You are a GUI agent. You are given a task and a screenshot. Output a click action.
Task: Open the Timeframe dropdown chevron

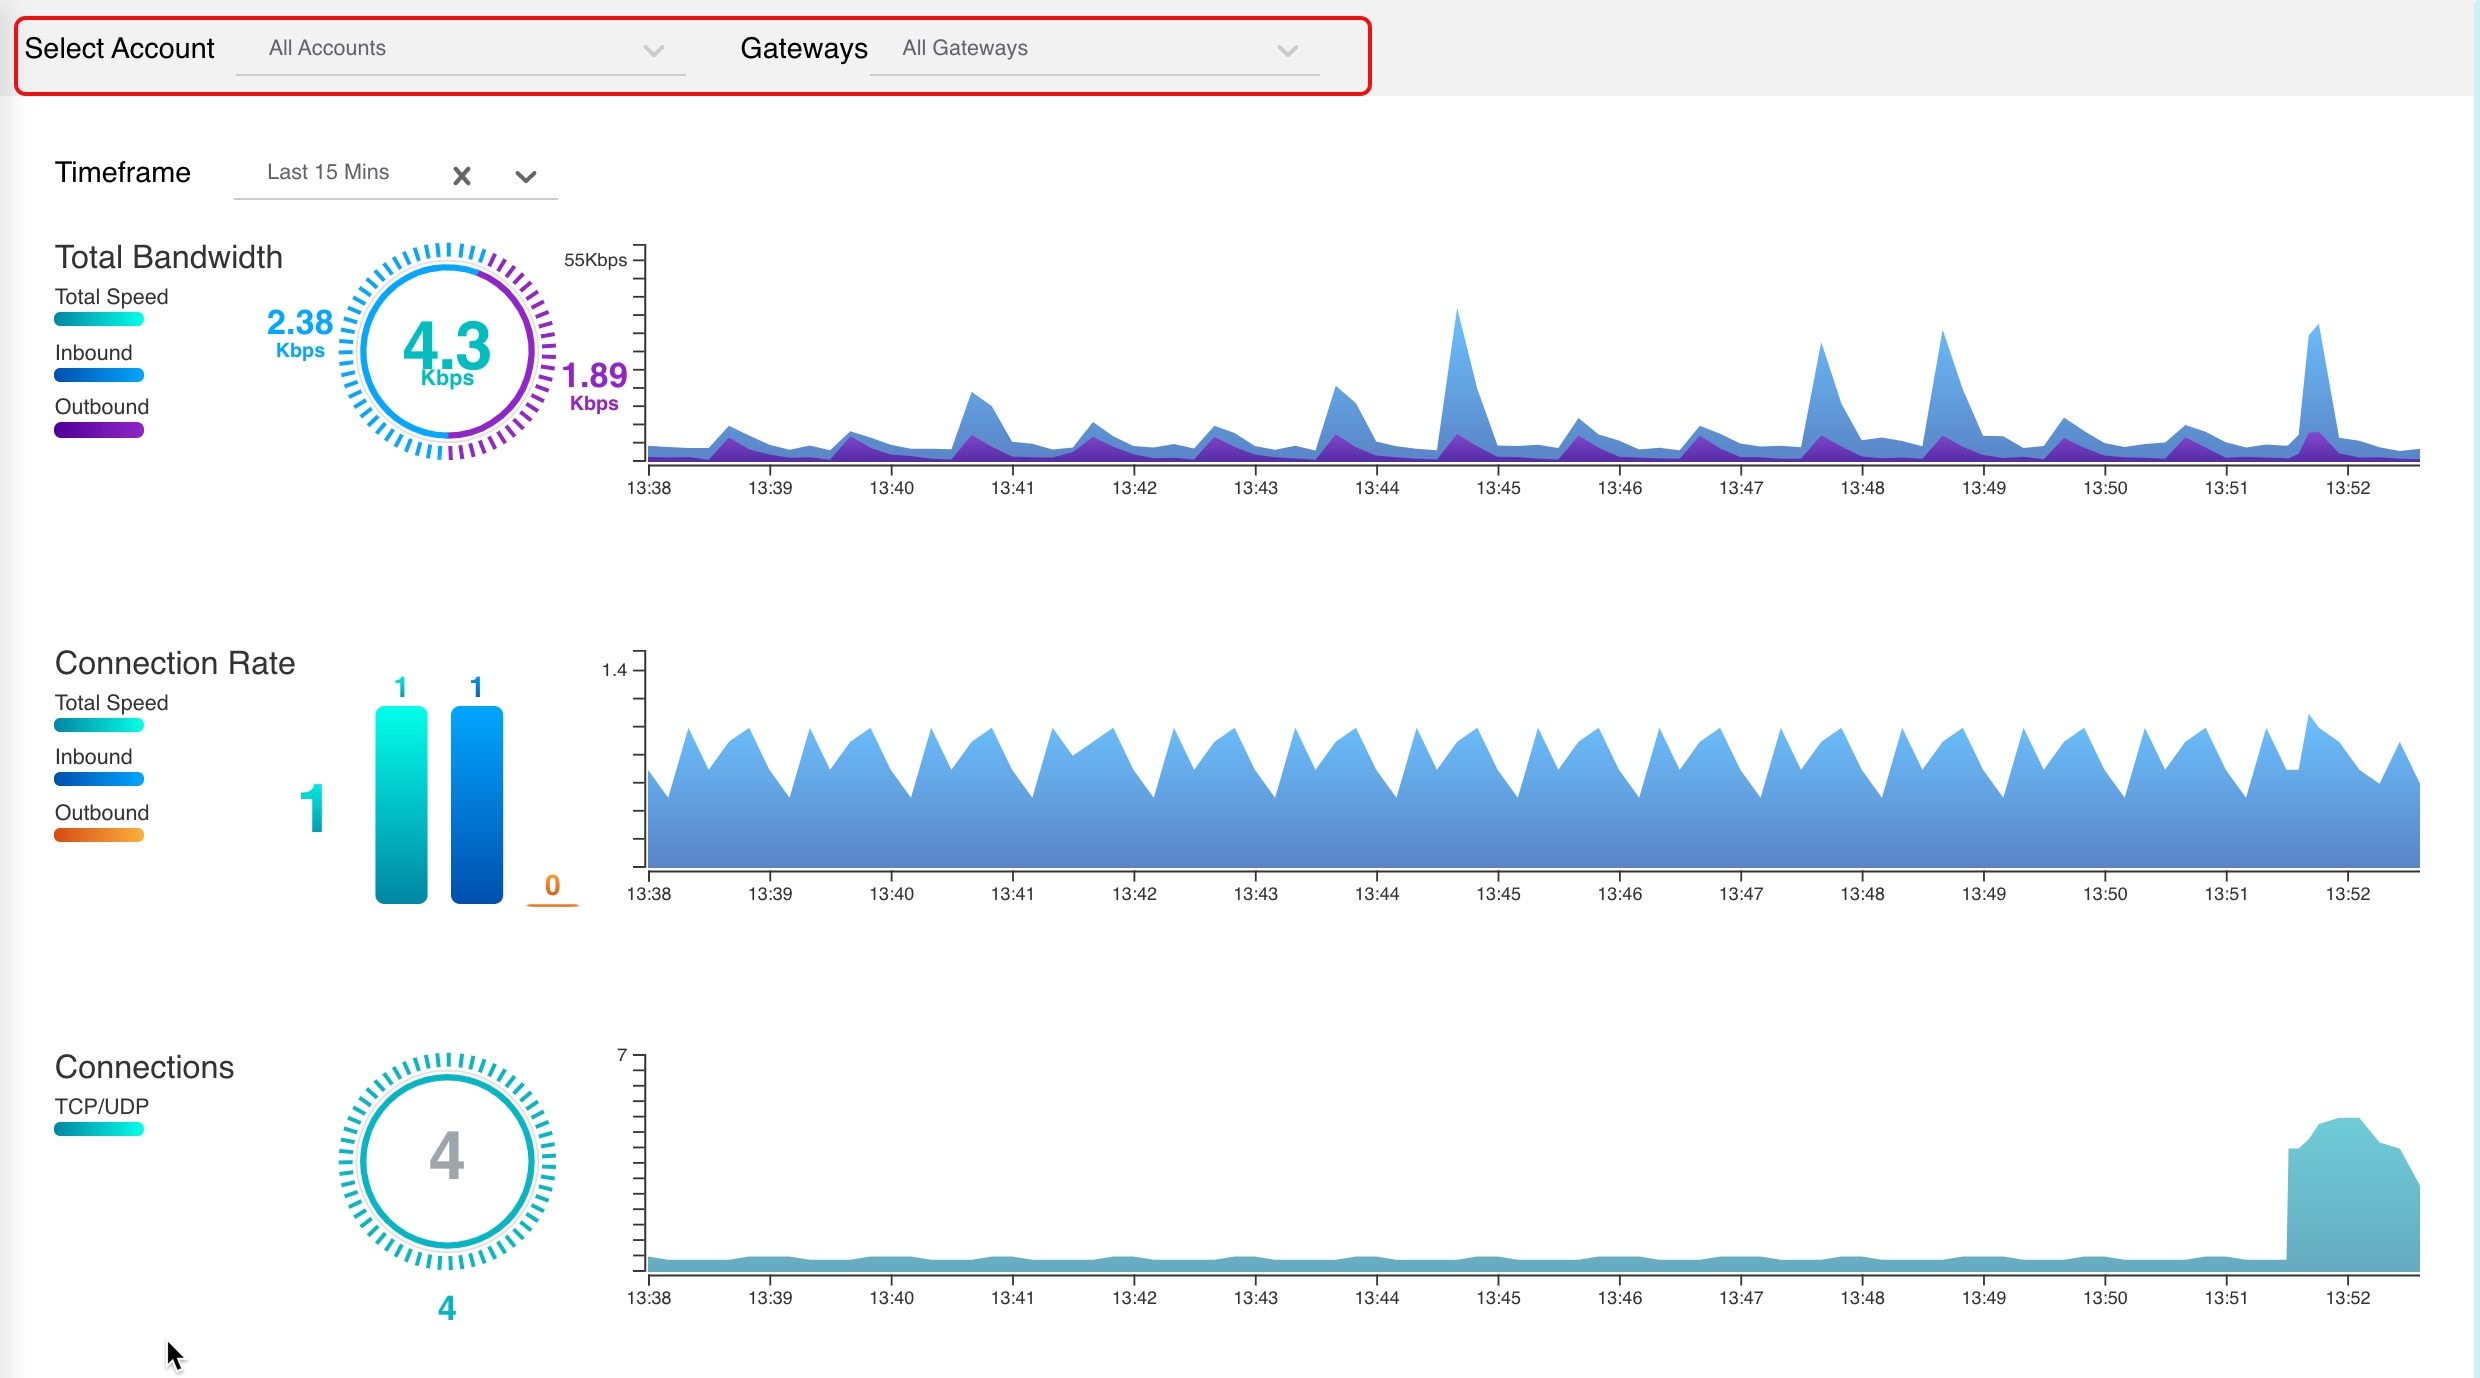[x=527, y=175]
